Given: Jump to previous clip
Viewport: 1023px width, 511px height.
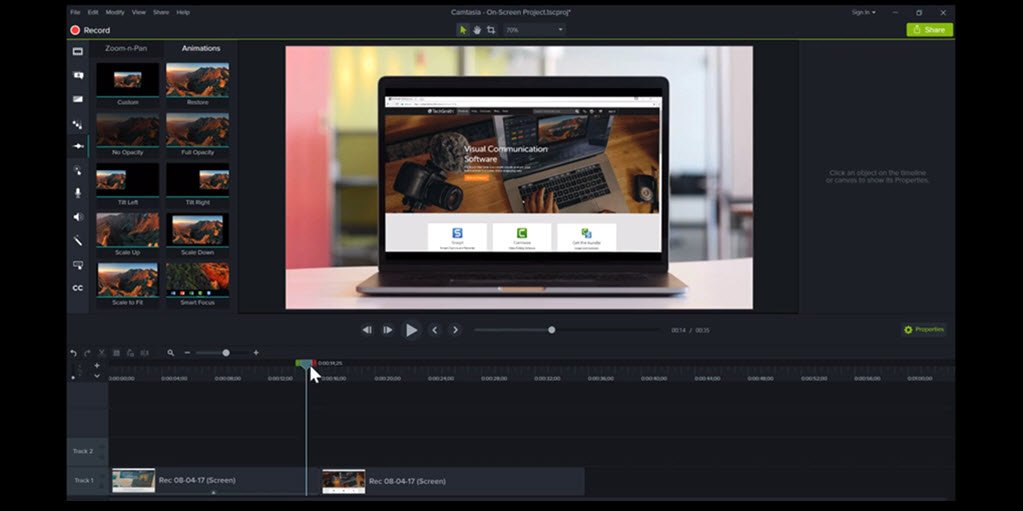Looking at the screenshot, I should [435, 330].
